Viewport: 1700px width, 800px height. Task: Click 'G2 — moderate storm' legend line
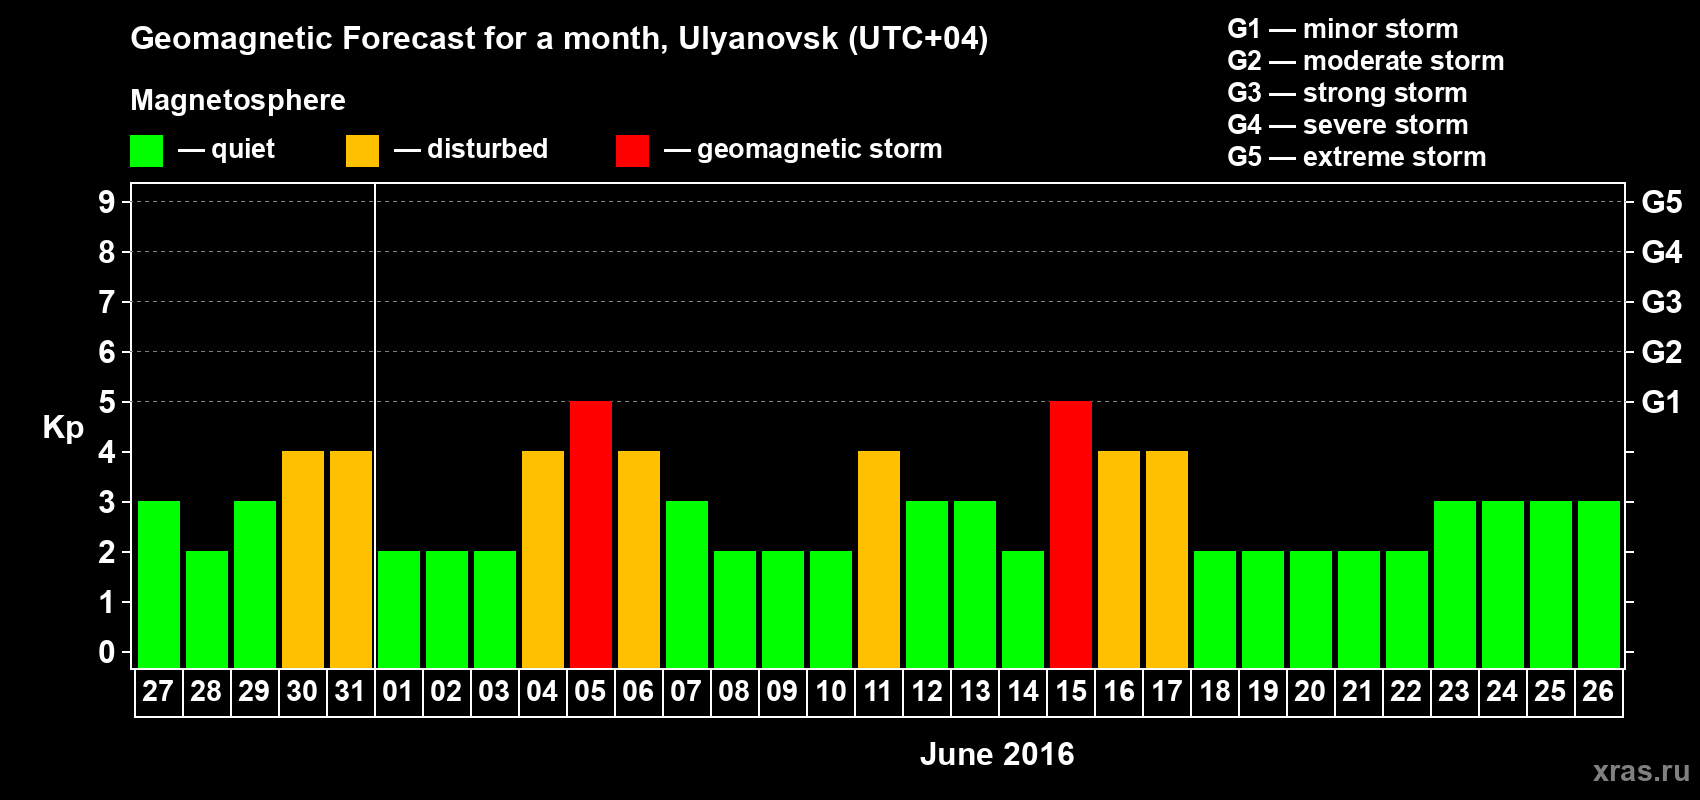point(1366,61)
